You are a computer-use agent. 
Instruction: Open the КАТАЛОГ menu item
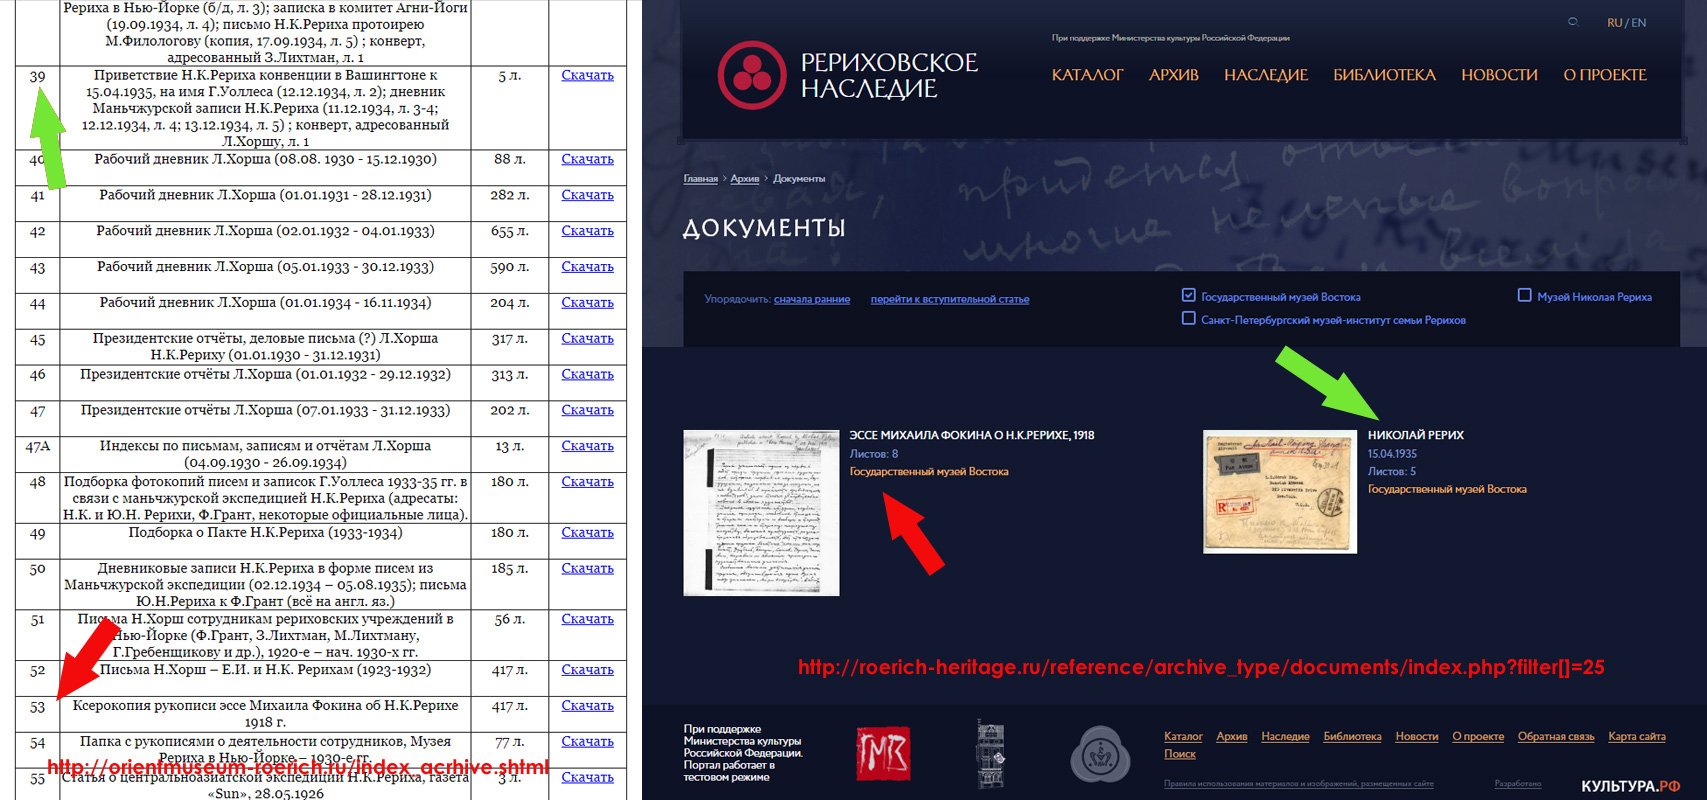click(x=1087, y=75)
